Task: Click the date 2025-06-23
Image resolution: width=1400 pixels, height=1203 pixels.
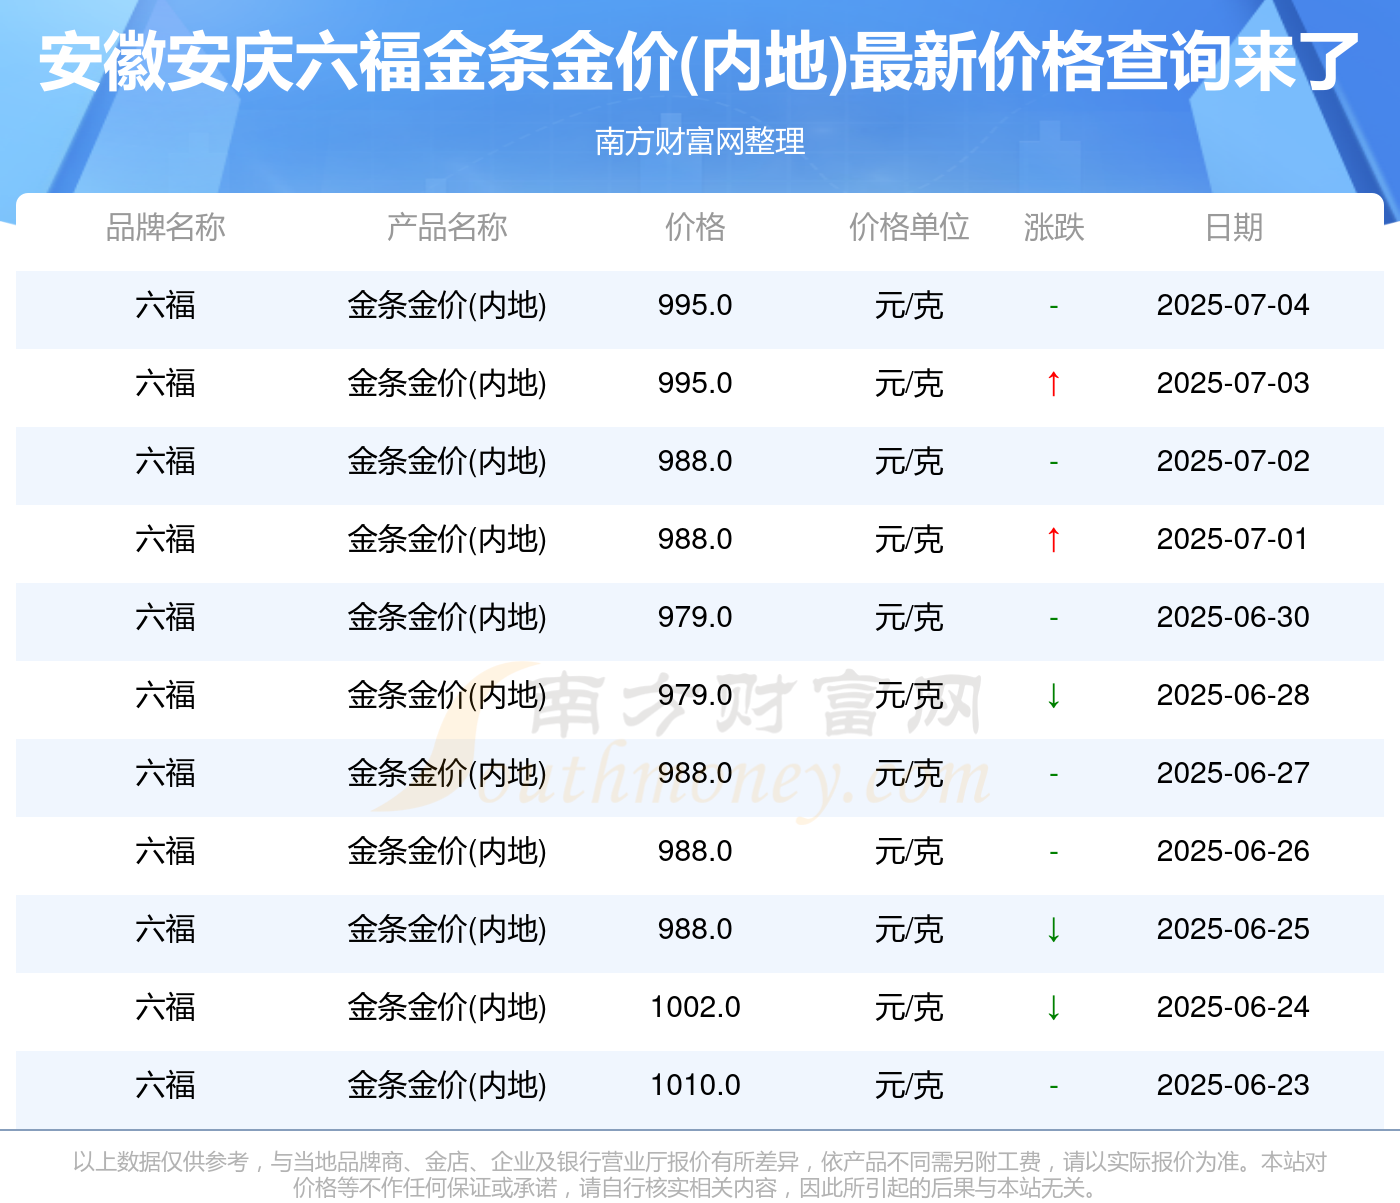Action: point(1233,1085)
